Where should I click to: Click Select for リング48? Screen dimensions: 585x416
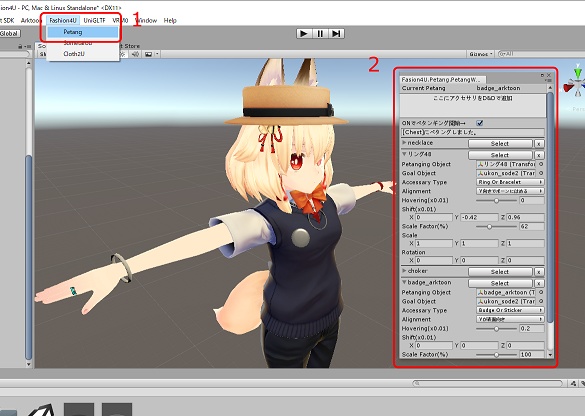point(500,155)
